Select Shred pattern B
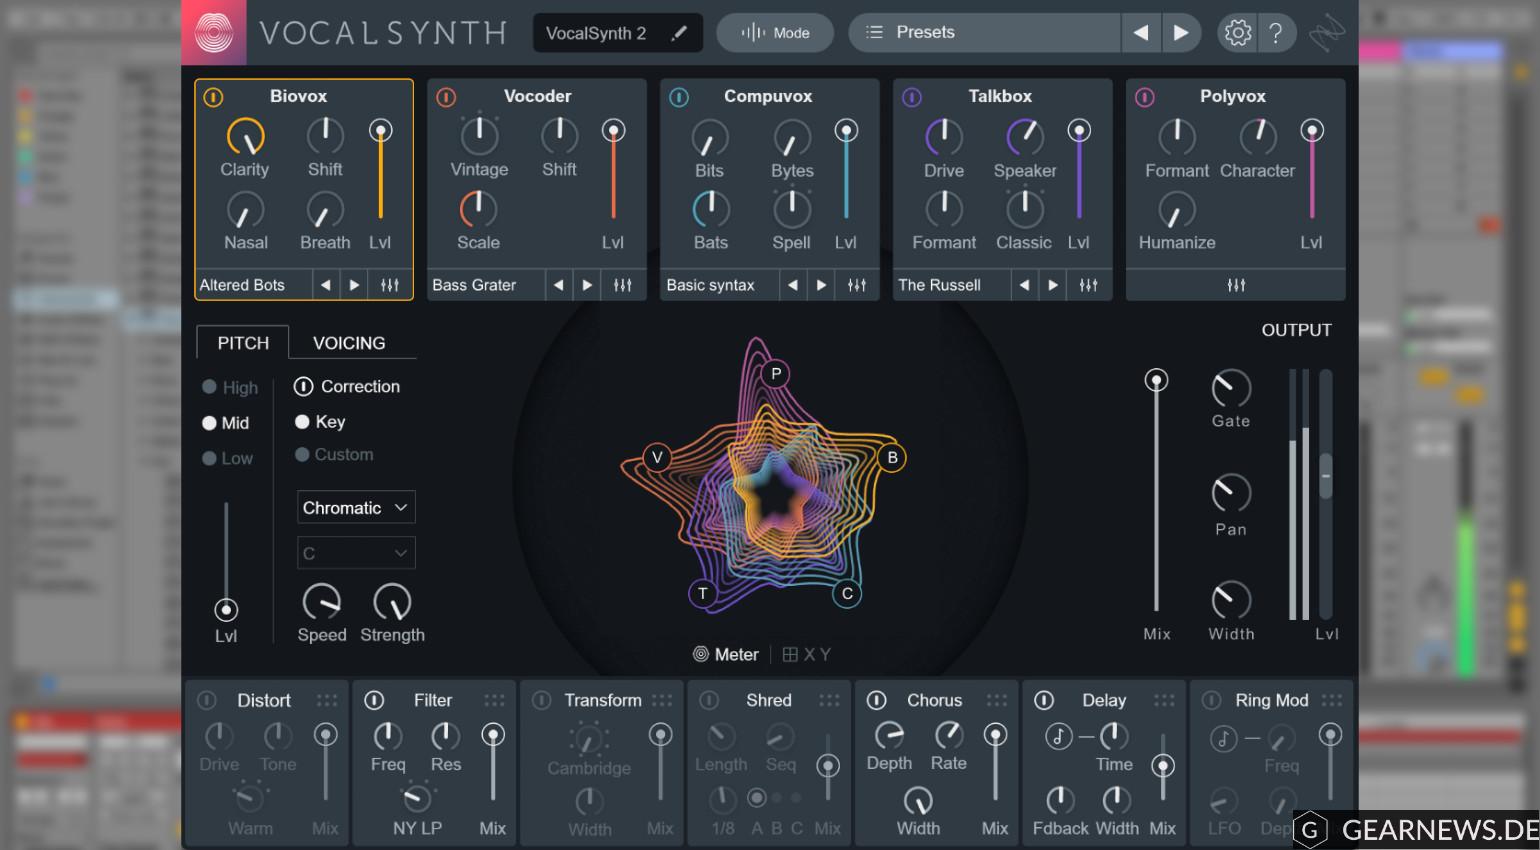The height and width of the screenshot is (850, 1540). point(777,798)
